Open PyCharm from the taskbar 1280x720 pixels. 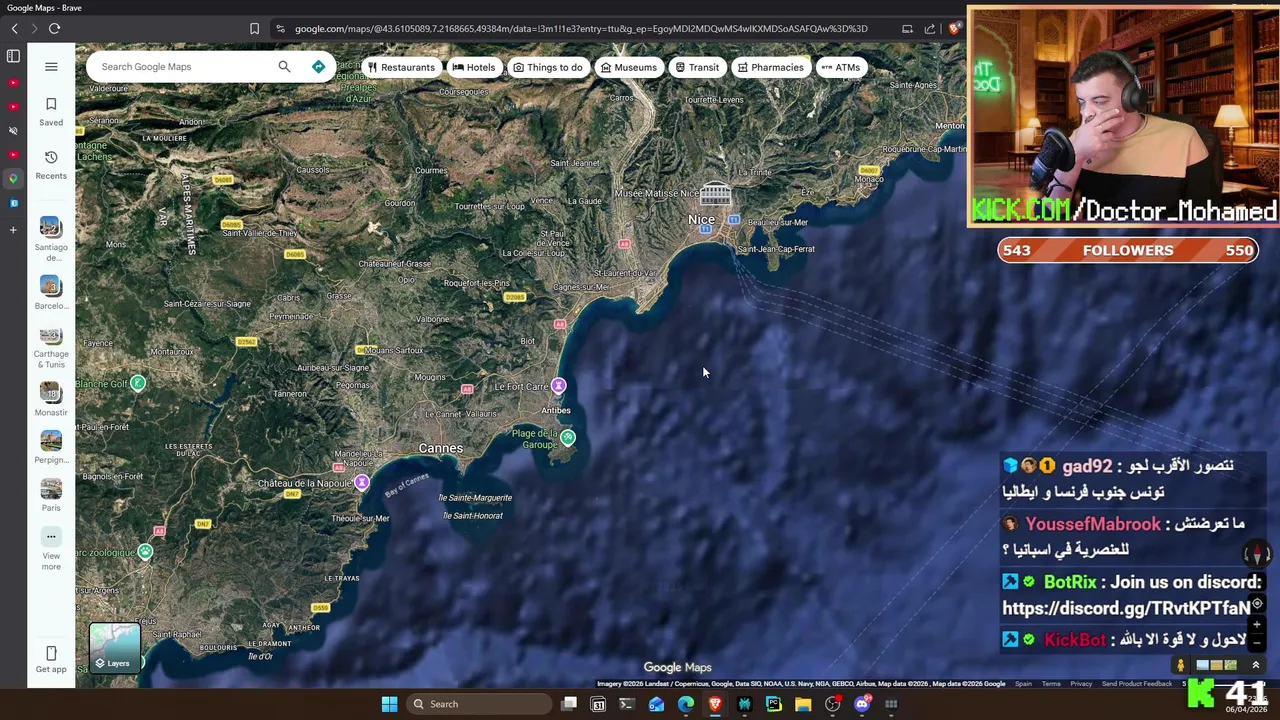774,704
